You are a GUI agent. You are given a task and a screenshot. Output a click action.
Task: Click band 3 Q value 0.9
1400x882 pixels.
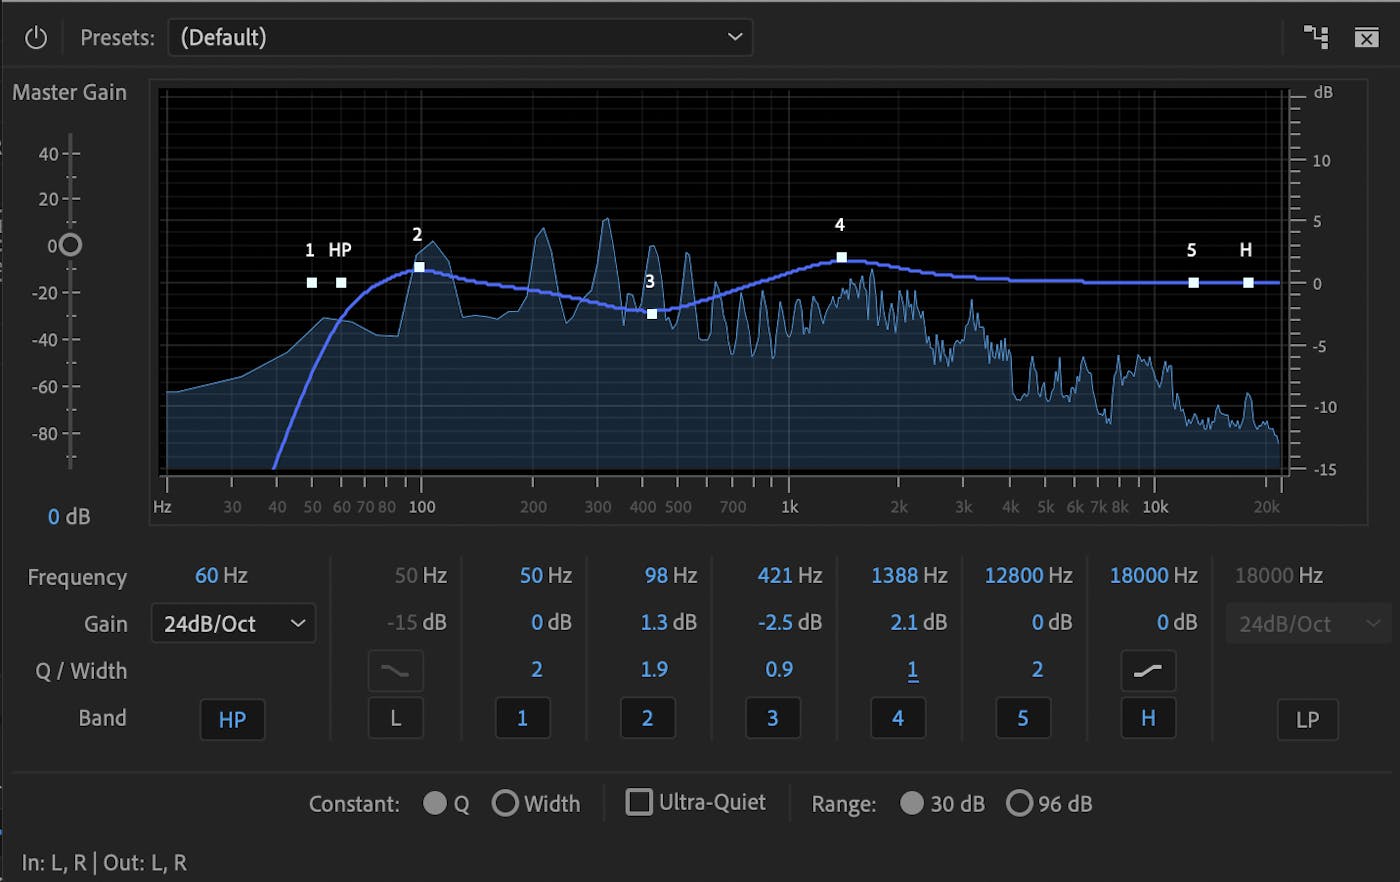[x=779, y=669]
